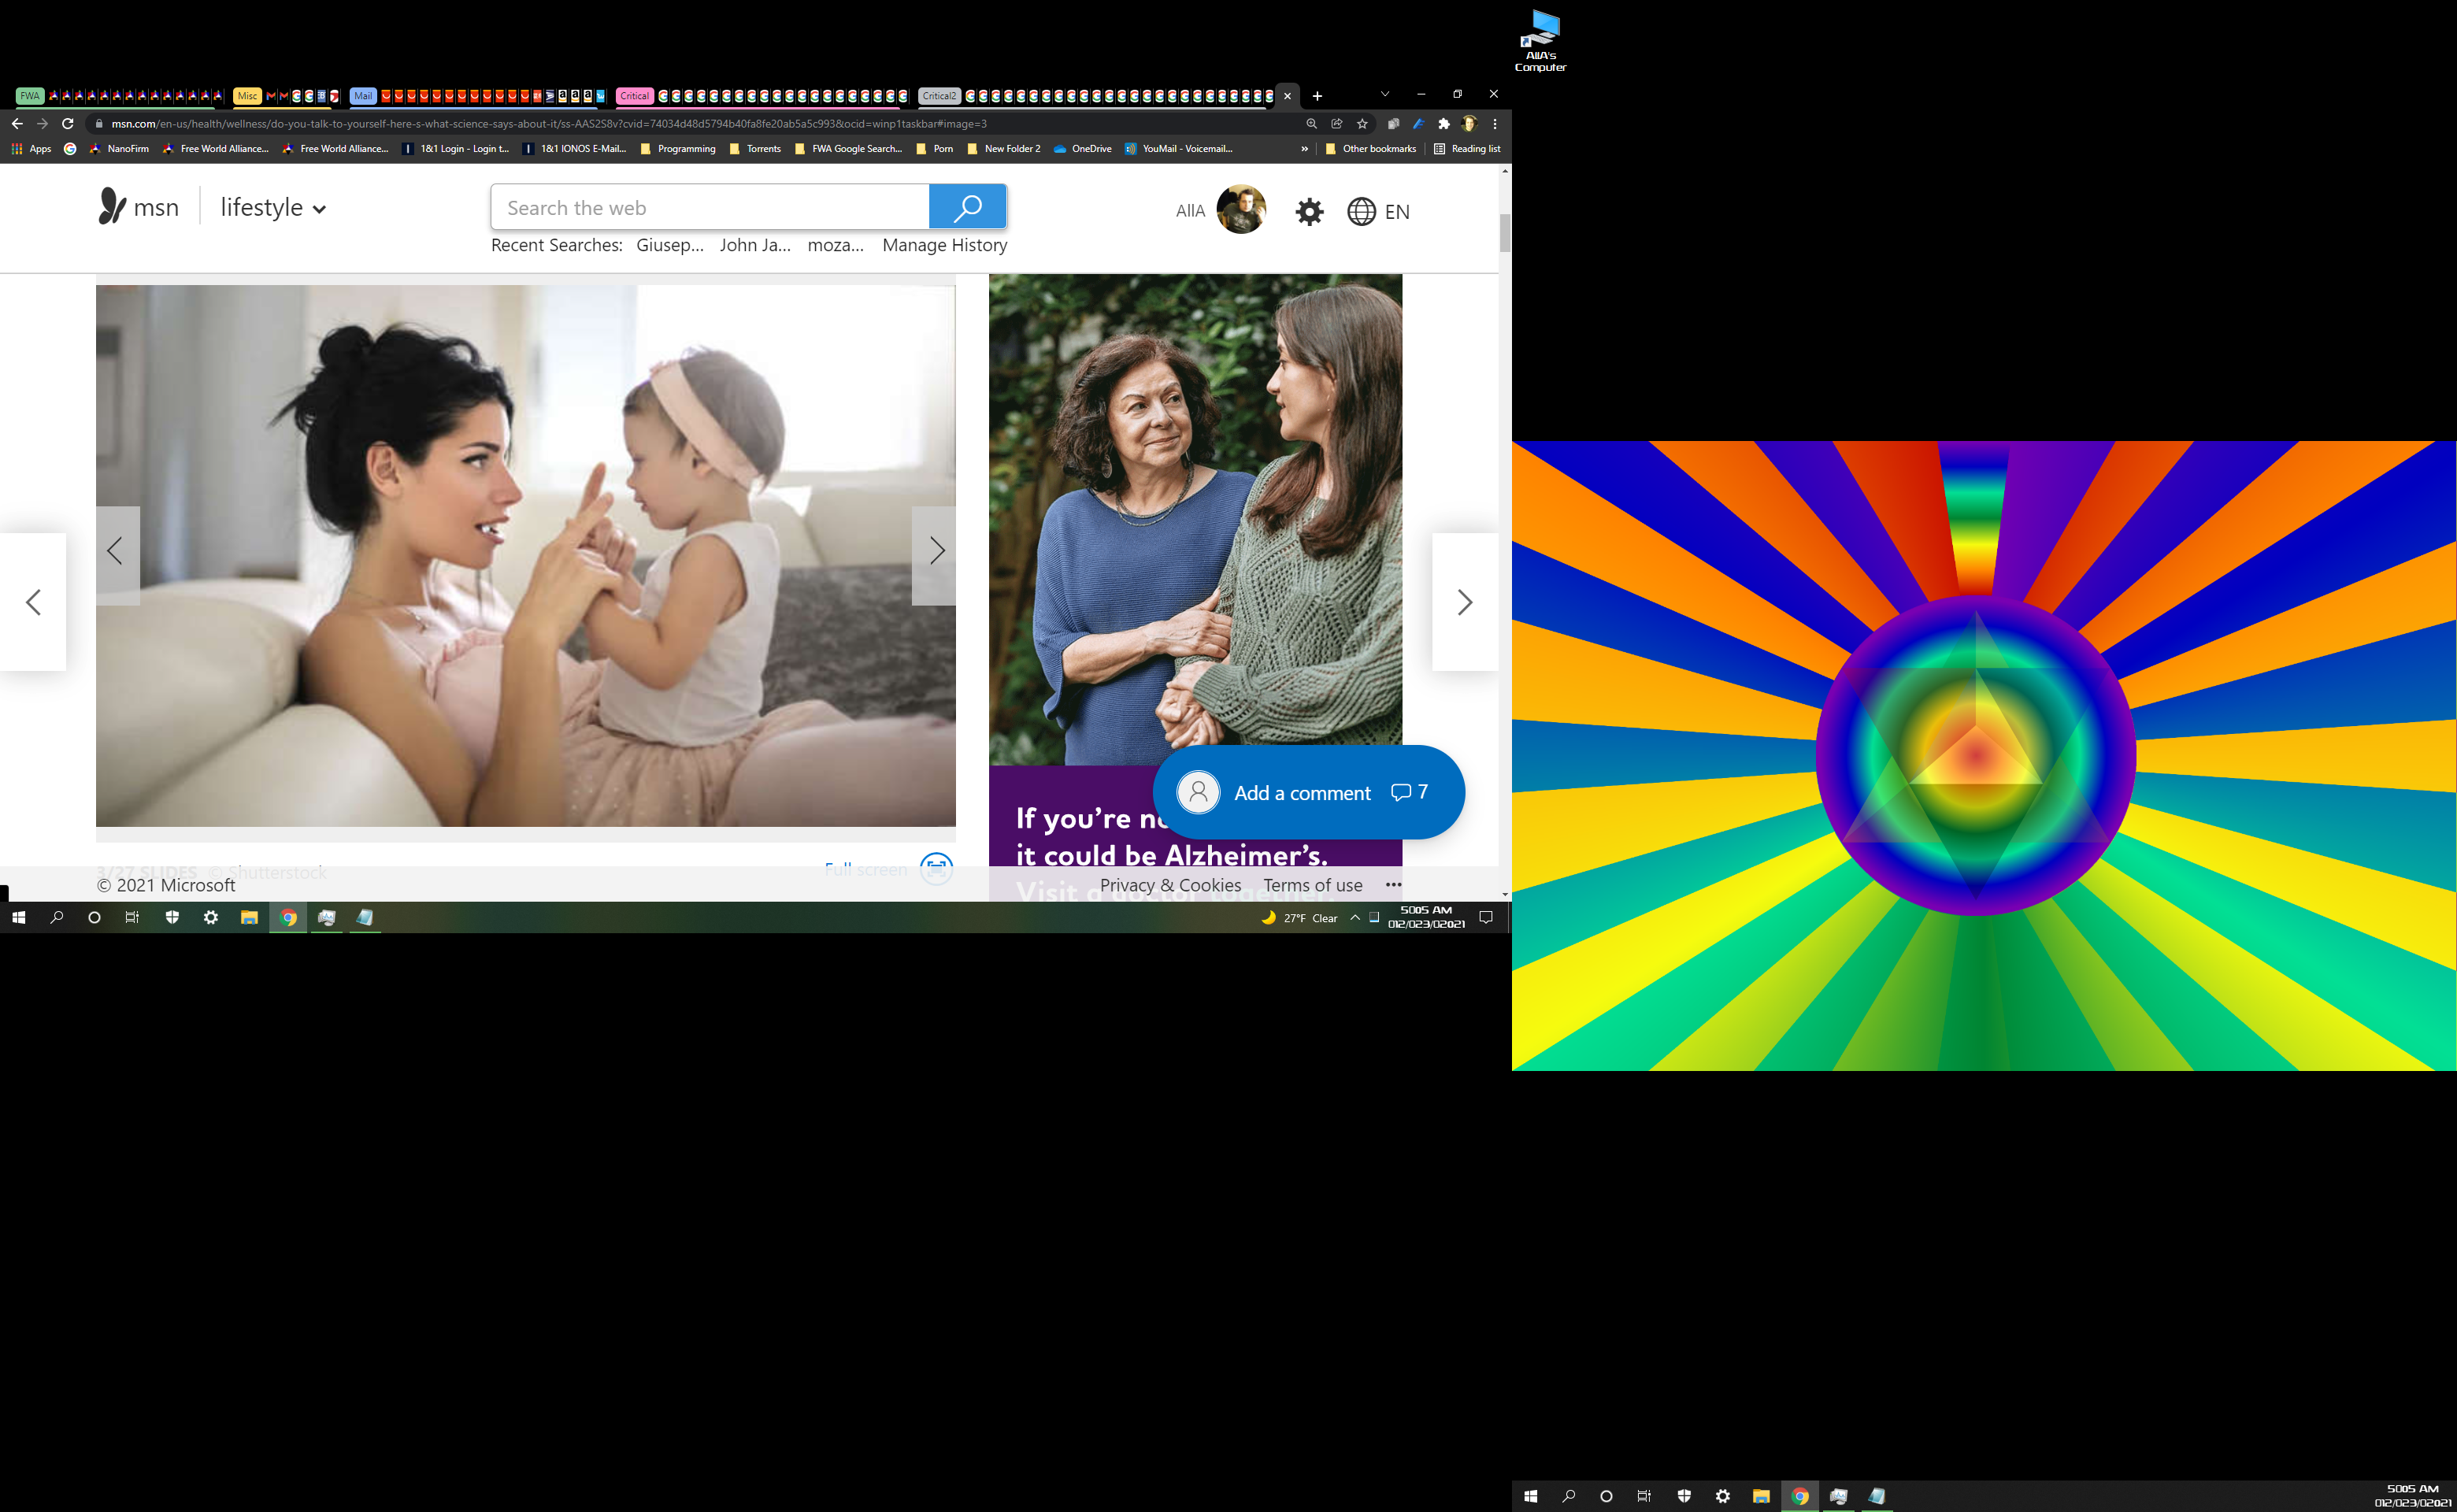The width and height of the screenshot is (2457, 1512).
Task: Select the Critical tab group label
Action: tap(634, 96)
